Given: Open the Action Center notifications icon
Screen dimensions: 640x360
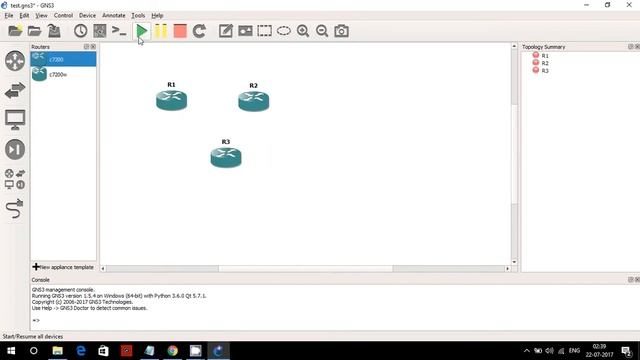Looking at the screenshot, I should click(x=626, y=351).
